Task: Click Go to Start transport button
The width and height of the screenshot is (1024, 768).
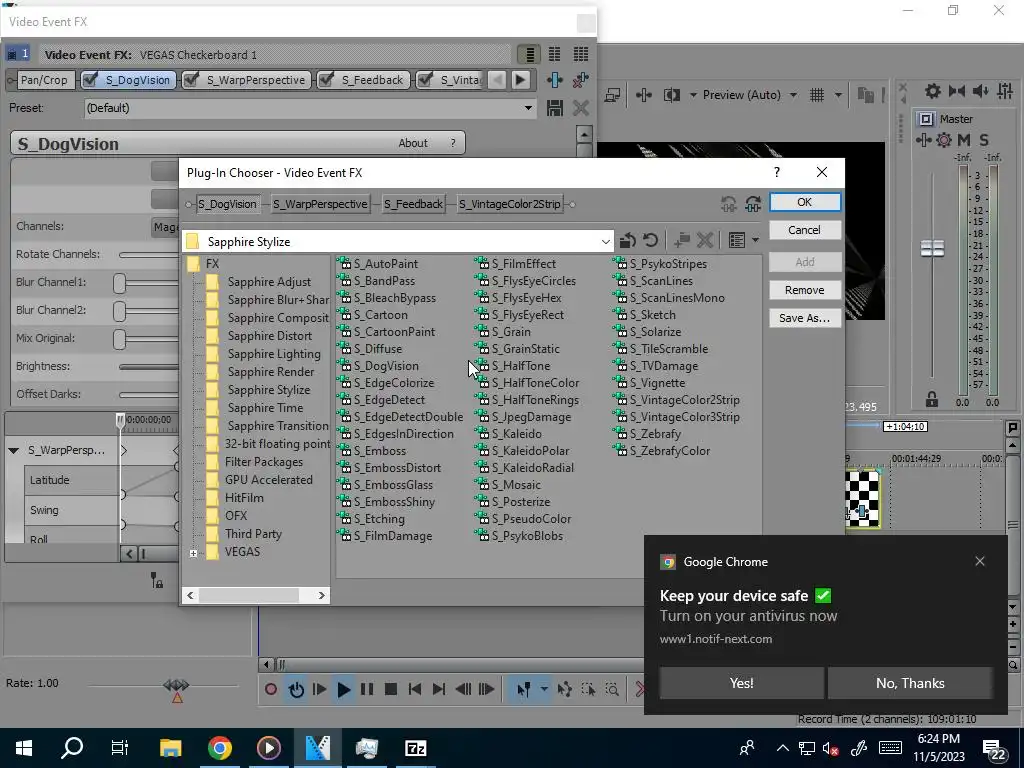Action: tap(414, 689)
